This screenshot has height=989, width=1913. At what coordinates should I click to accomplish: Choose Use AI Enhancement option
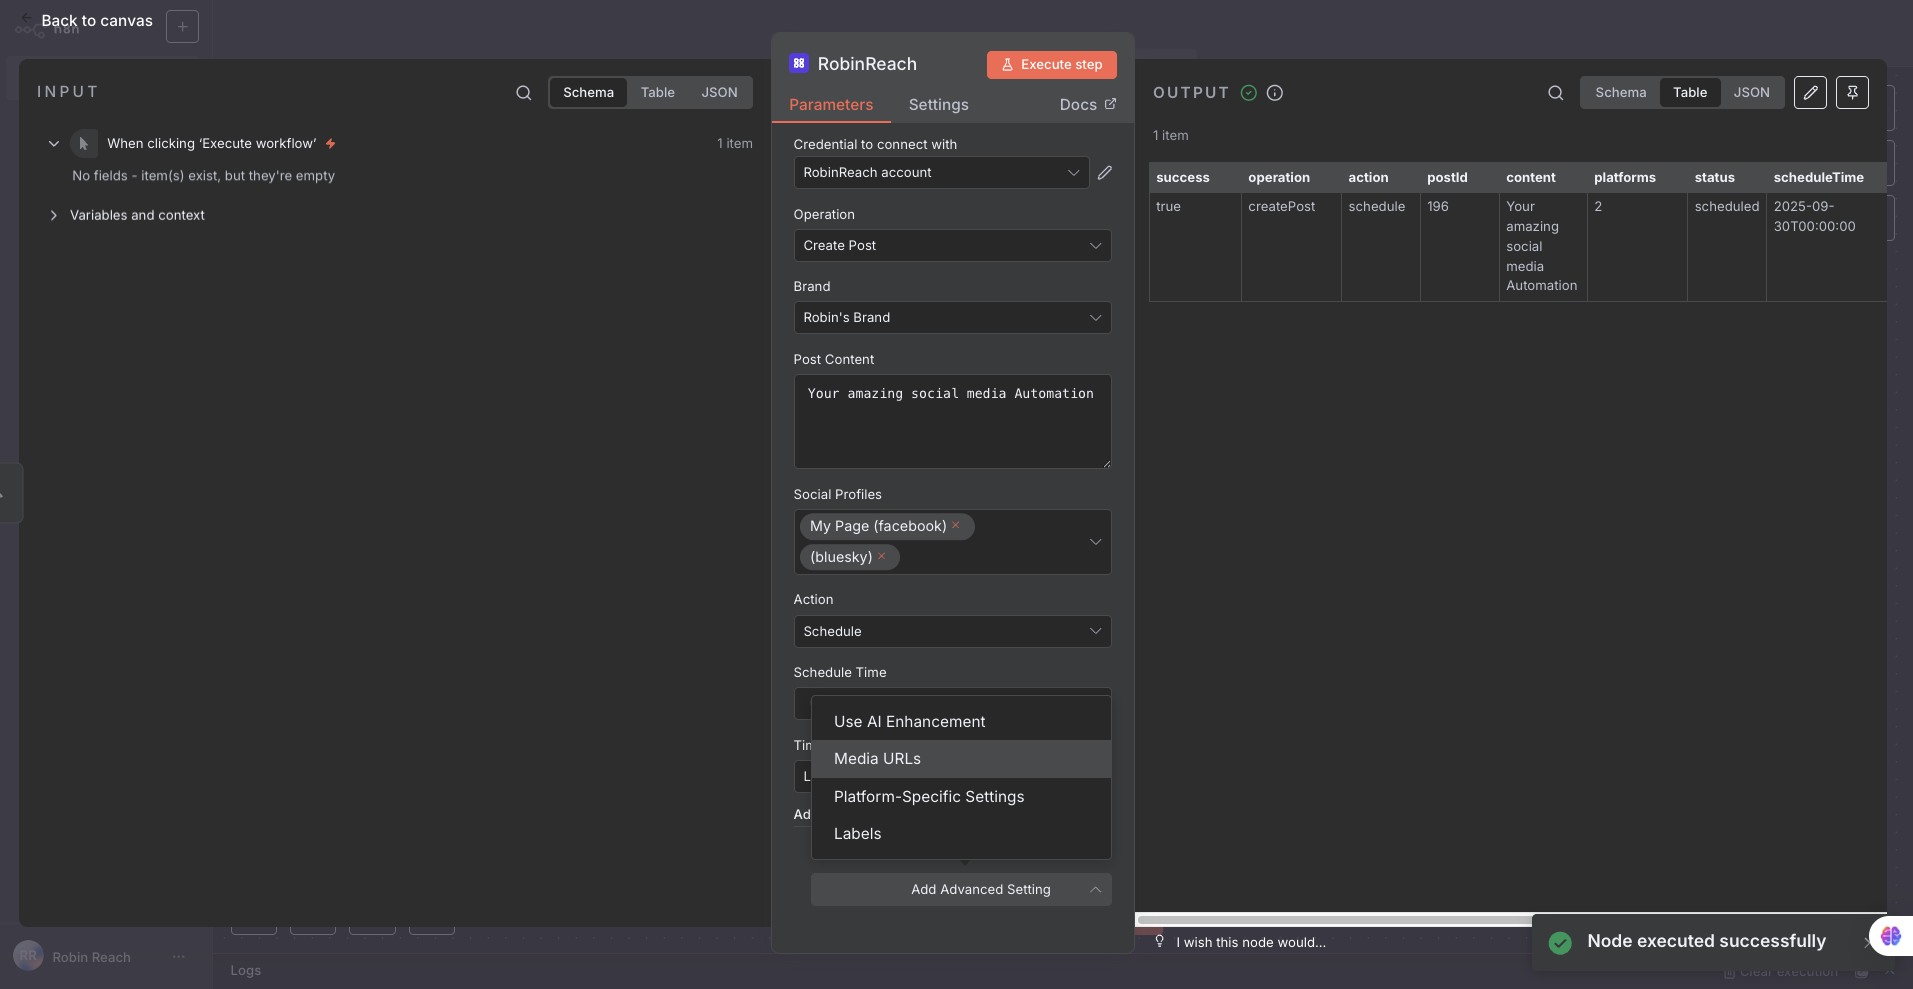point(961,722)
